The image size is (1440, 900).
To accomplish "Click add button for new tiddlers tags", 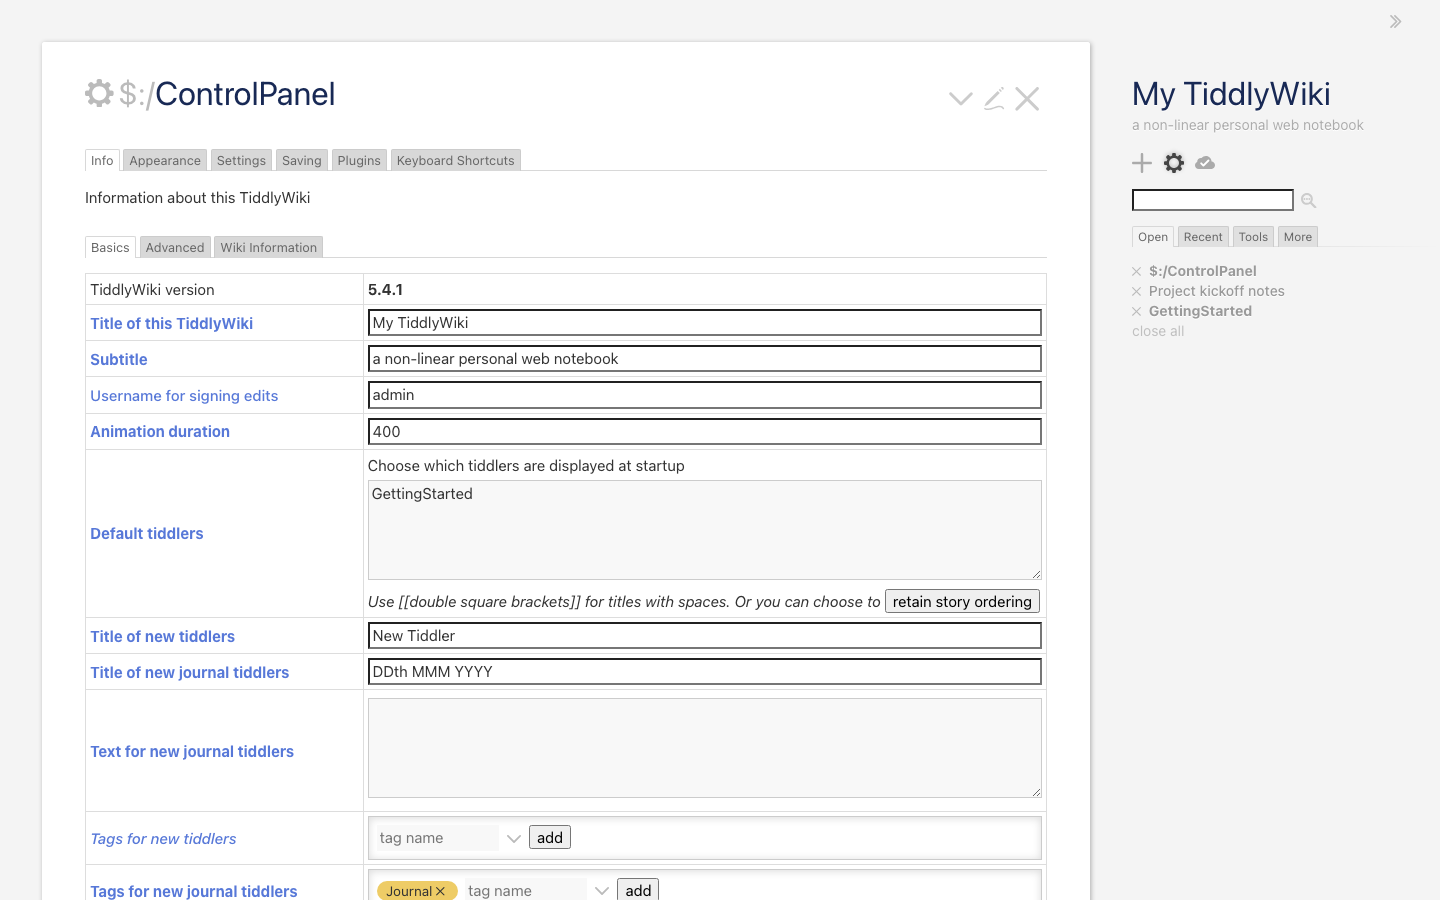I will coord(550,838).
